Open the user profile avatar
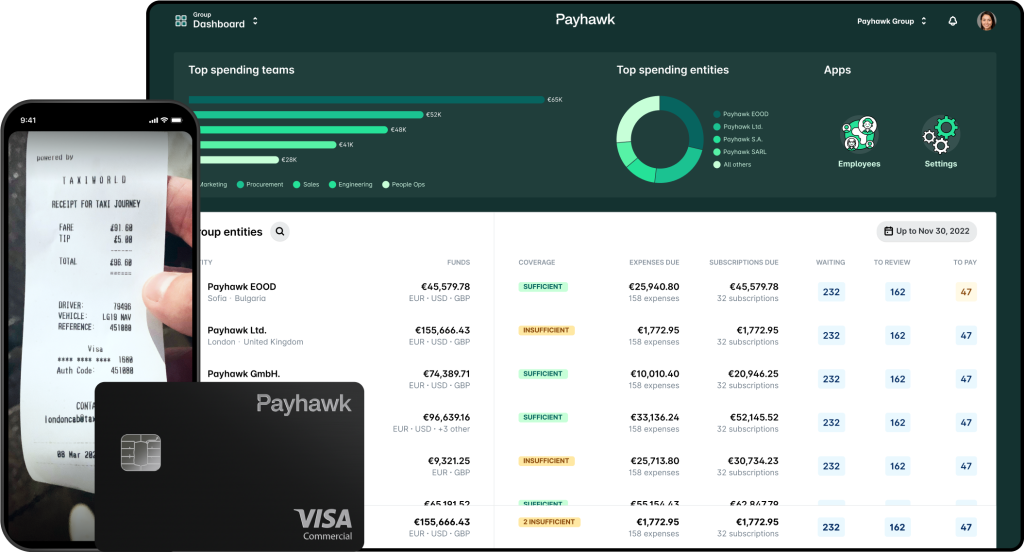 (986, 21)
